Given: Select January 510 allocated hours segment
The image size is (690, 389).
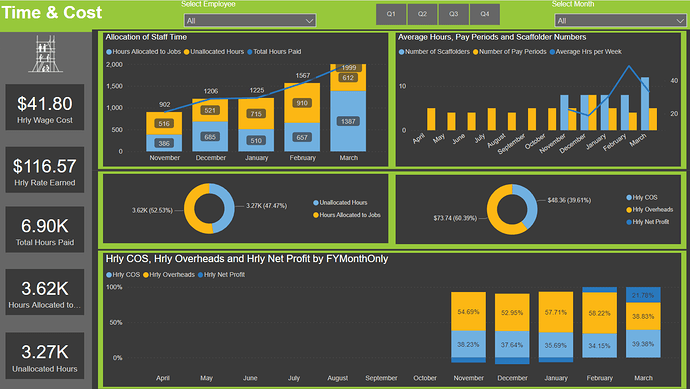Looking at the screenshot, I should (x=256, y=140).
